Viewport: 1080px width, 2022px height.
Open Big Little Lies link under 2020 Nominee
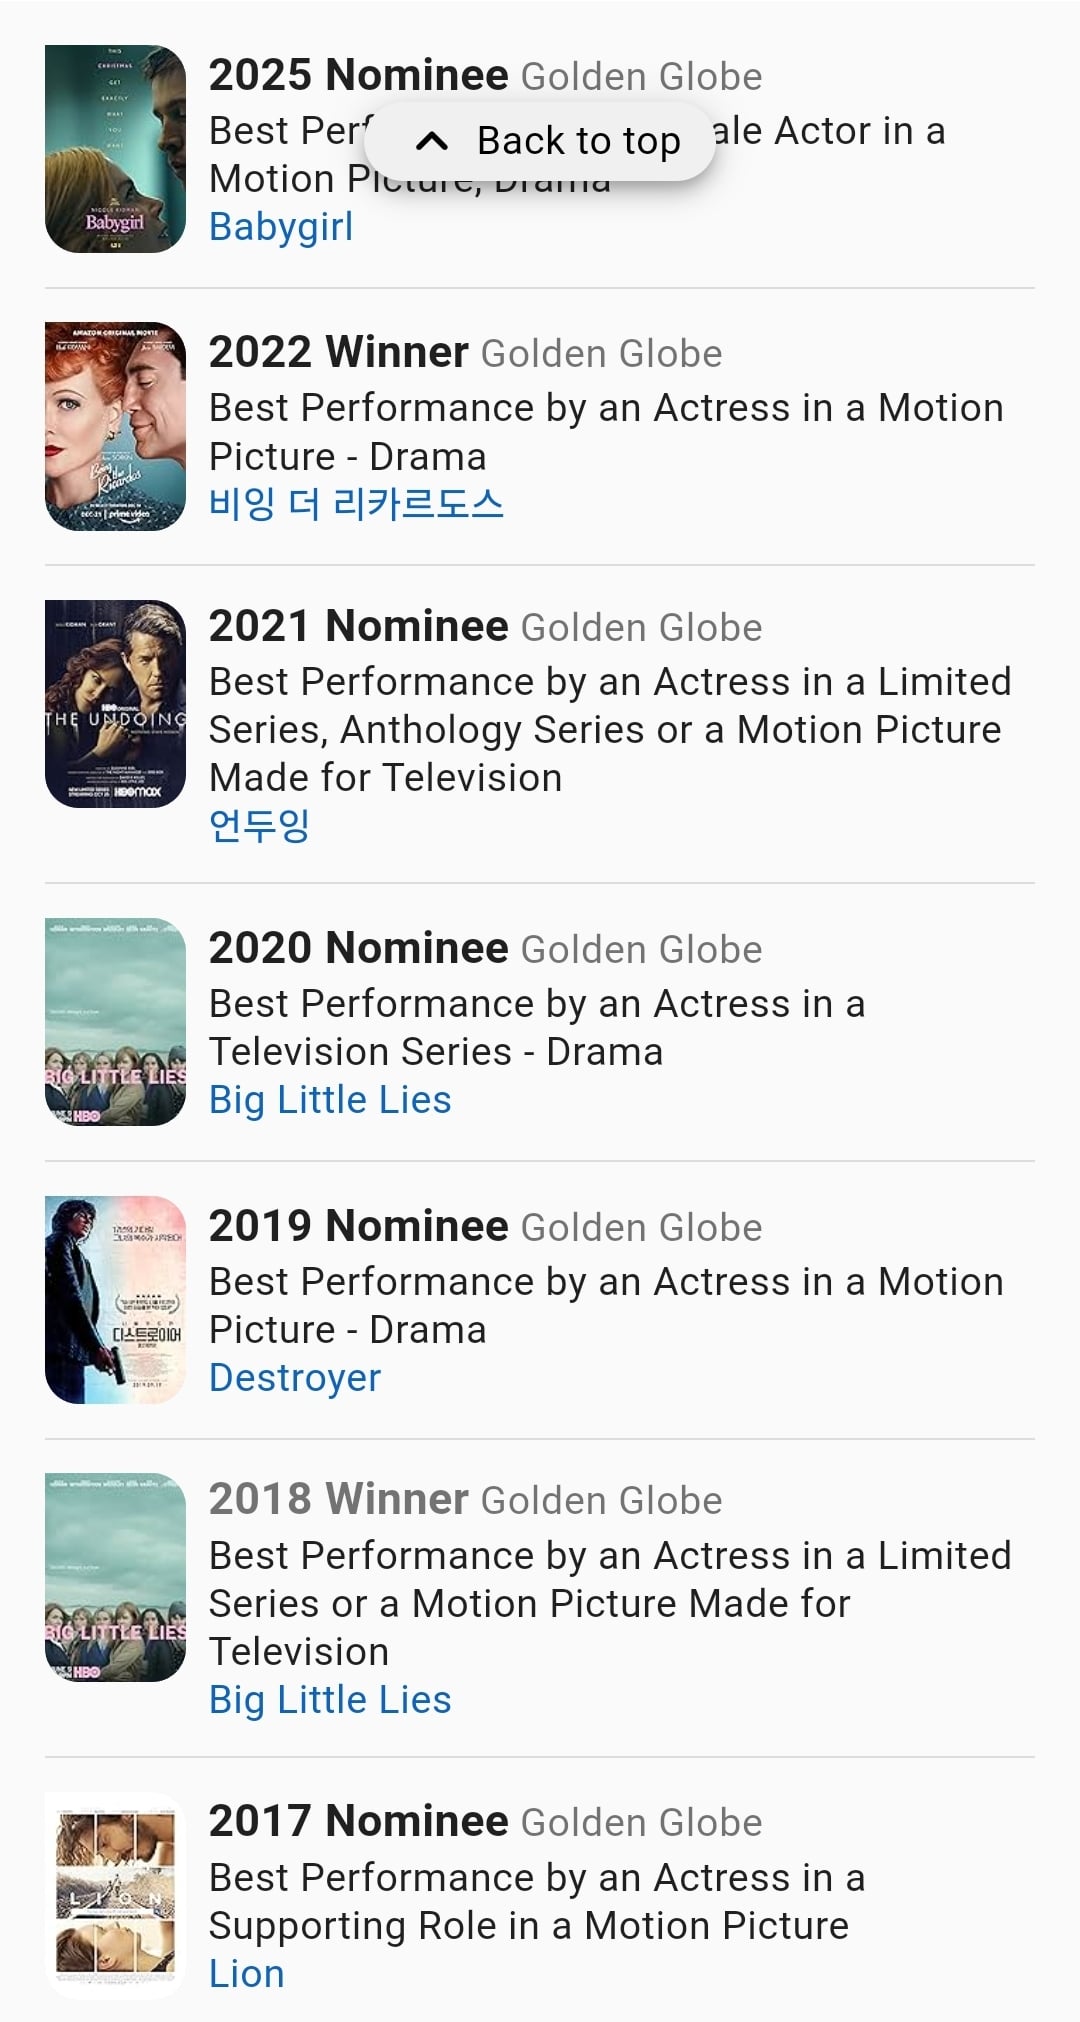[330, 1100]
